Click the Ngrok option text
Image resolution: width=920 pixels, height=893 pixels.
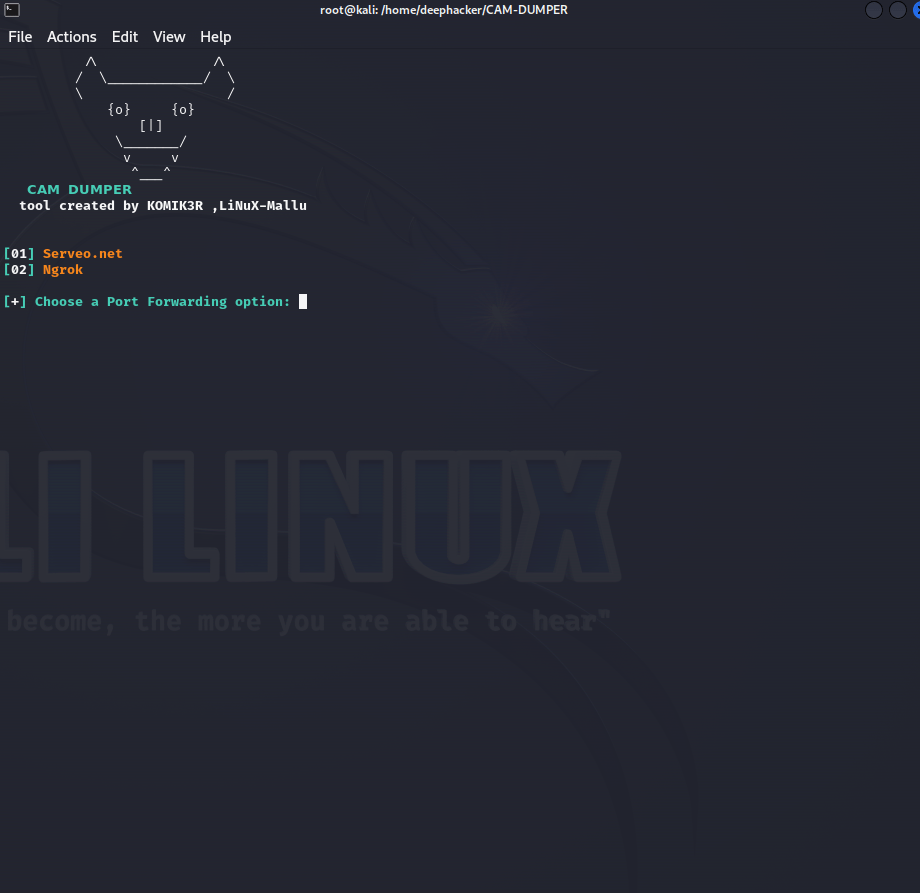click(x=63, y=270)
